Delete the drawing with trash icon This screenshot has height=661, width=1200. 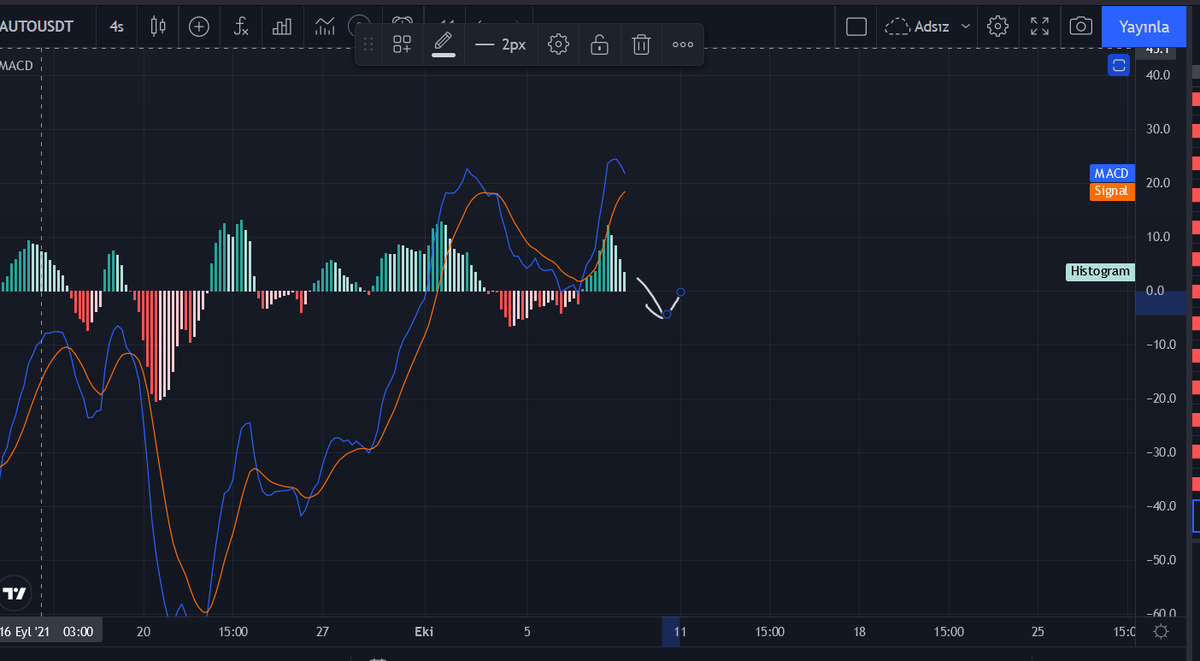click(x=642, y=45)
